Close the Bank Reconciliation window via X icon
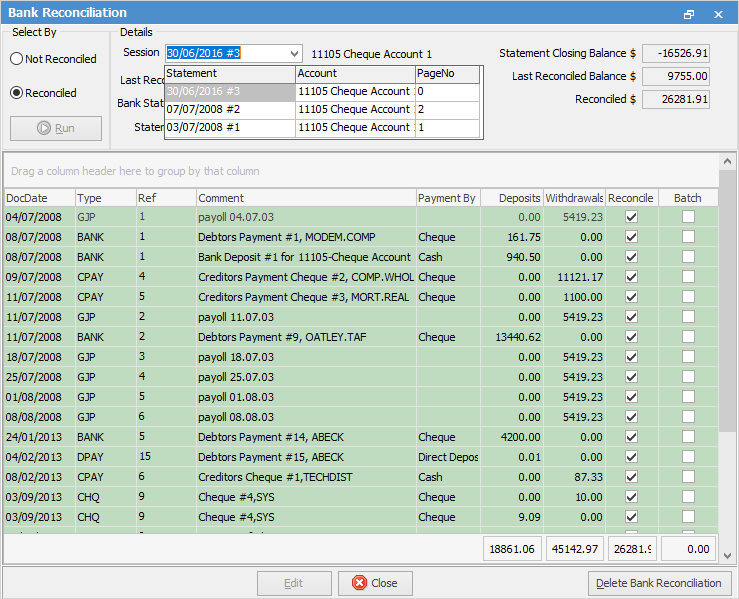This screenshot has width=739, height=599. click(x=718, y=14)
